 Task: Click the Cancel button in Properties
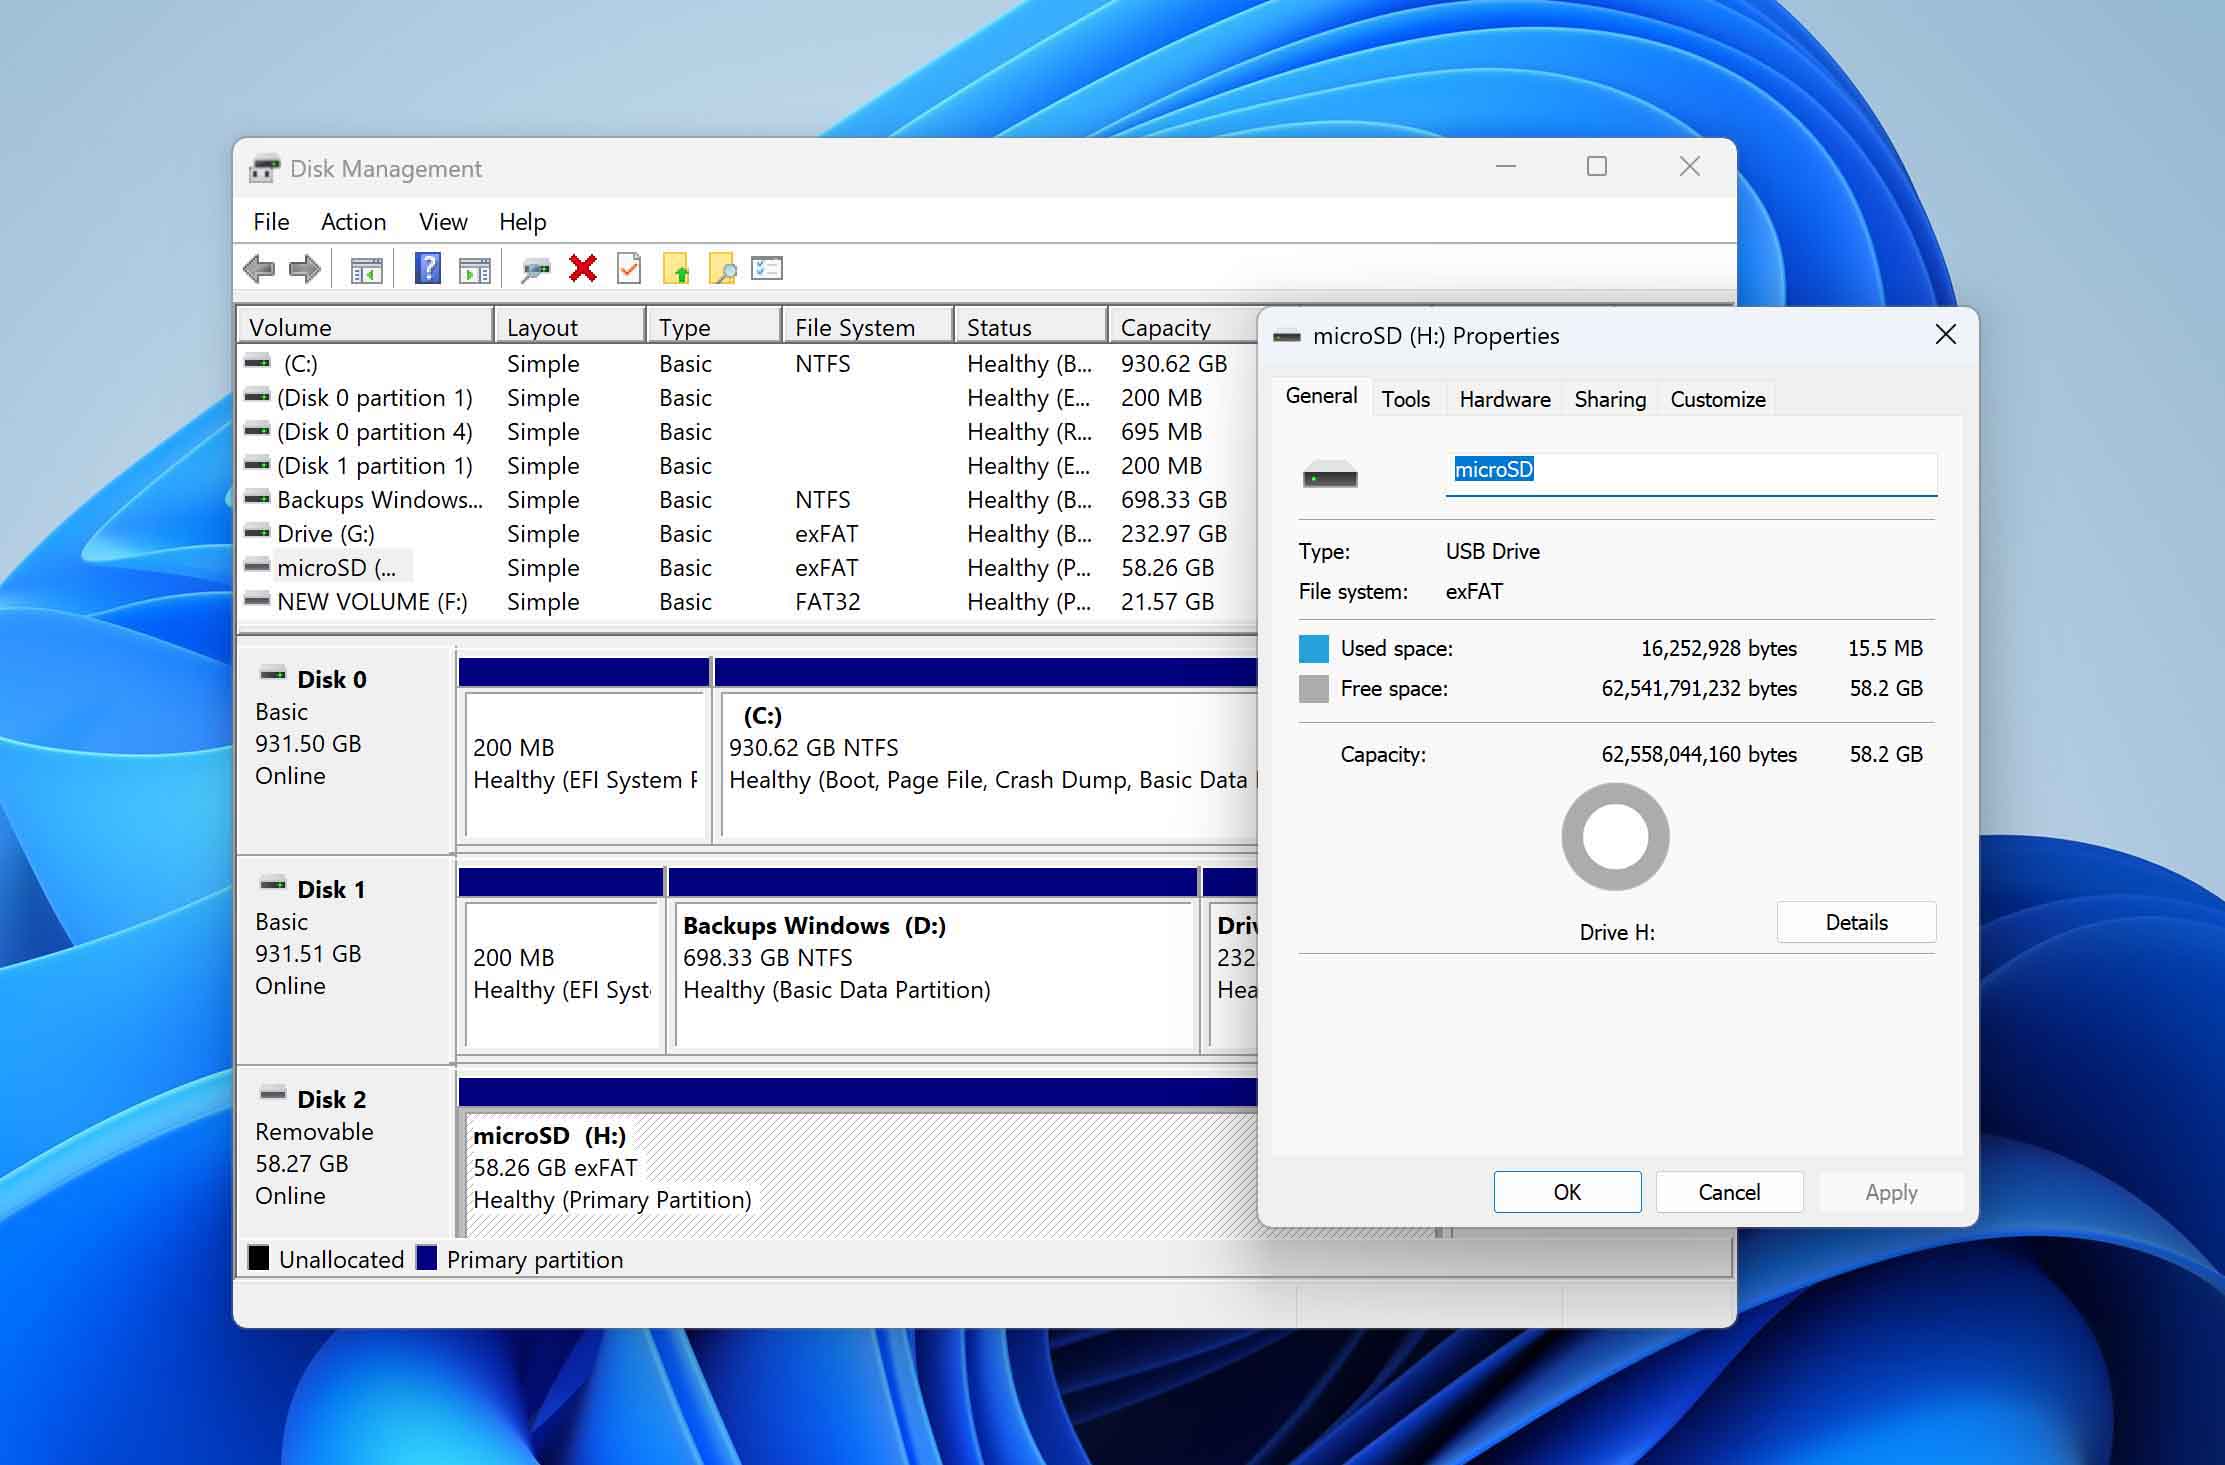(x=1729, y=1192)
